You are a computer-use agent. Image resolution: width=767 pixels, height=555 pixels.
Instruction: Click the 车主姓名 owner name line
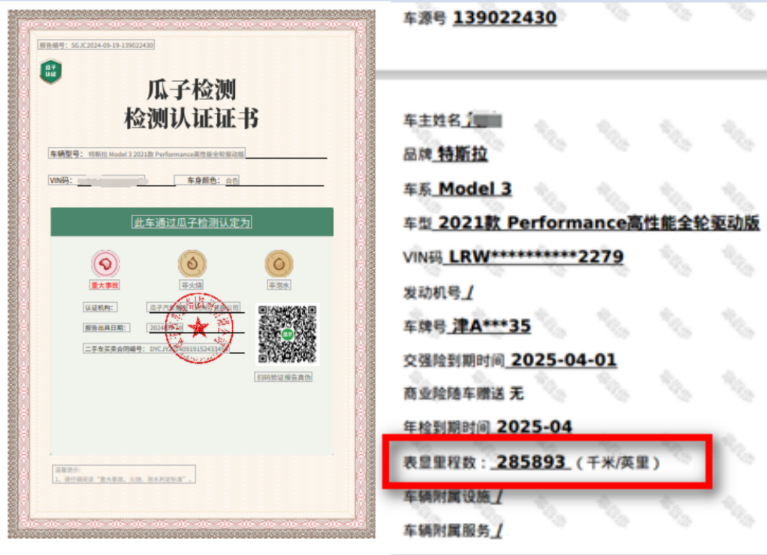(x=452, y=120)
